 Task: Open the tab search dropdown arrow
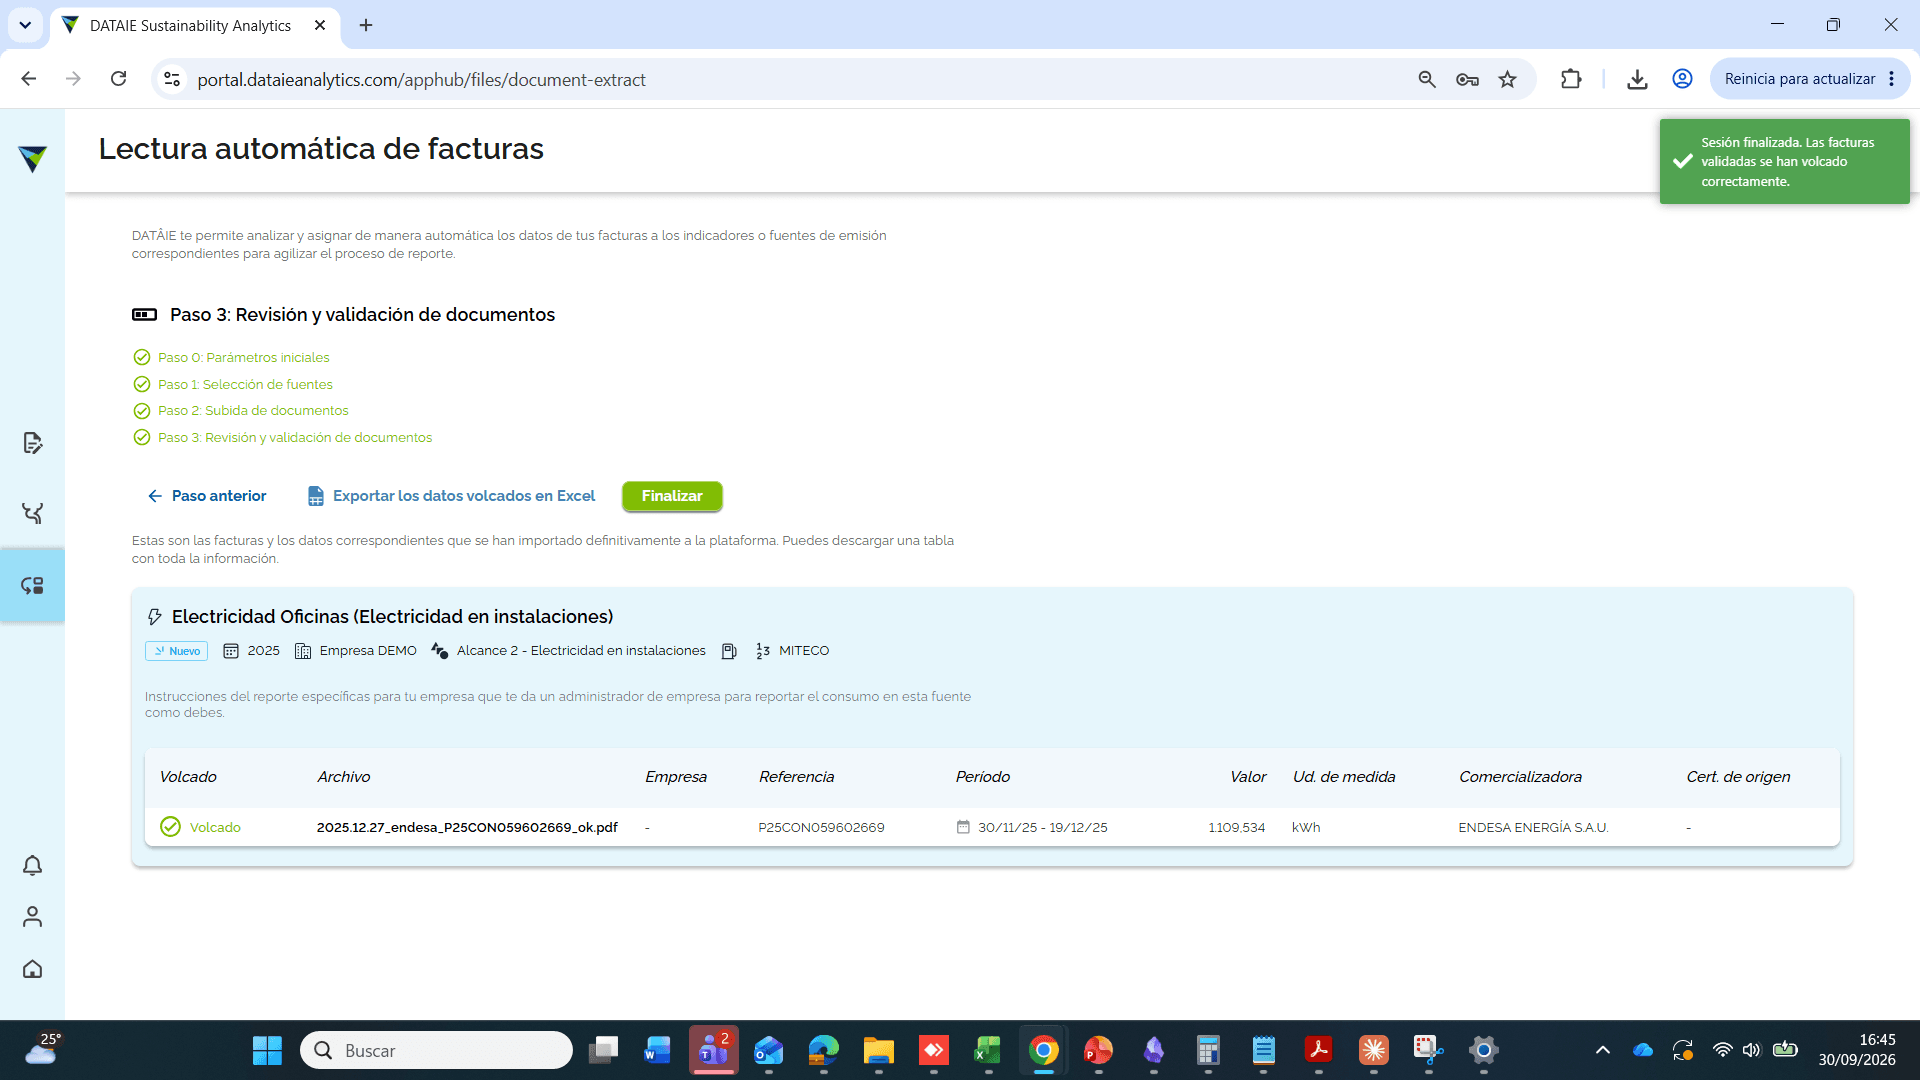coord(25,25)
